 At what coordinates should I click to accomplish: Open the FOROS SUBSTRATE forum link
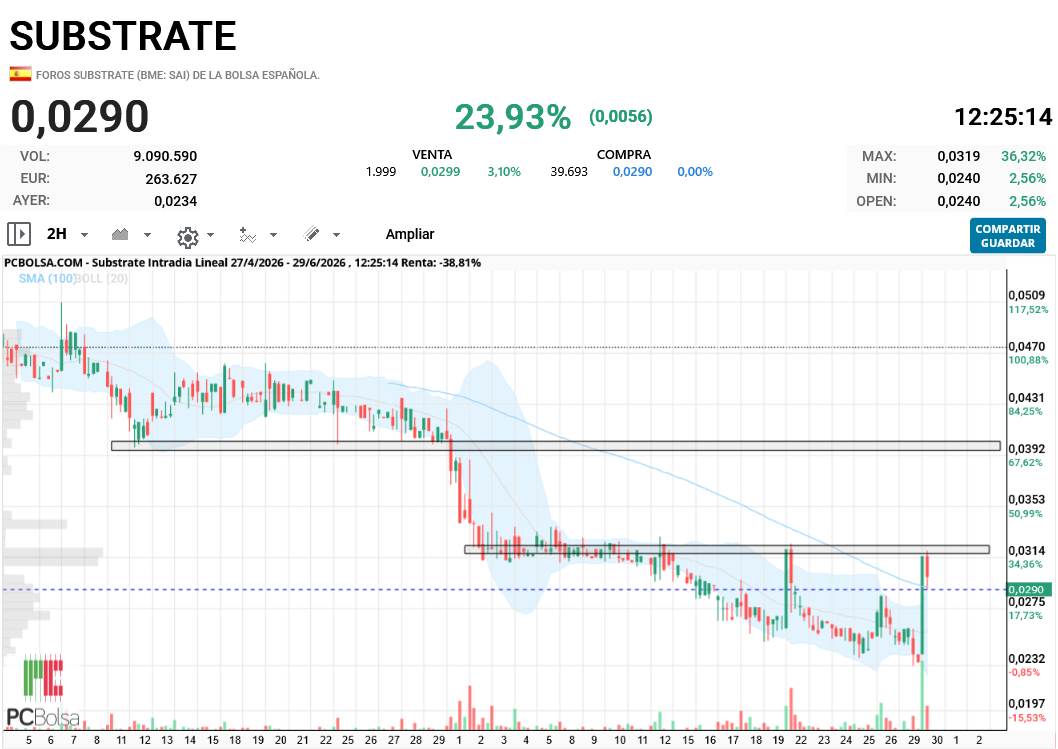[x=177, y=75]
